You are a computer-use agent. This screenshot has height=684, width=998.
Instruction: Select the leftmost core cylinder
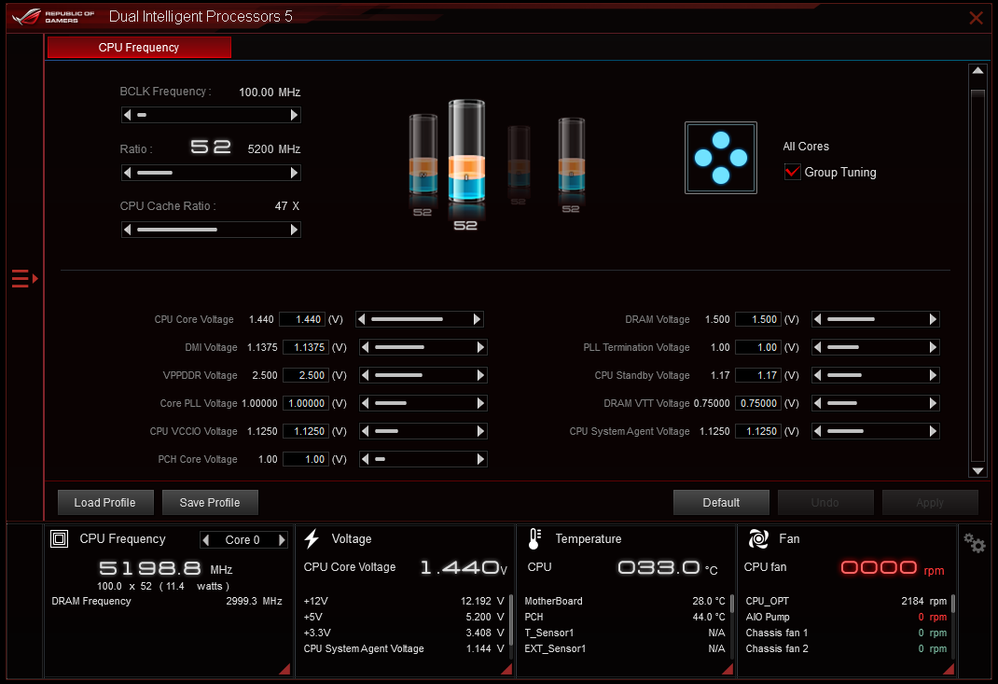[x=423, y=154]
